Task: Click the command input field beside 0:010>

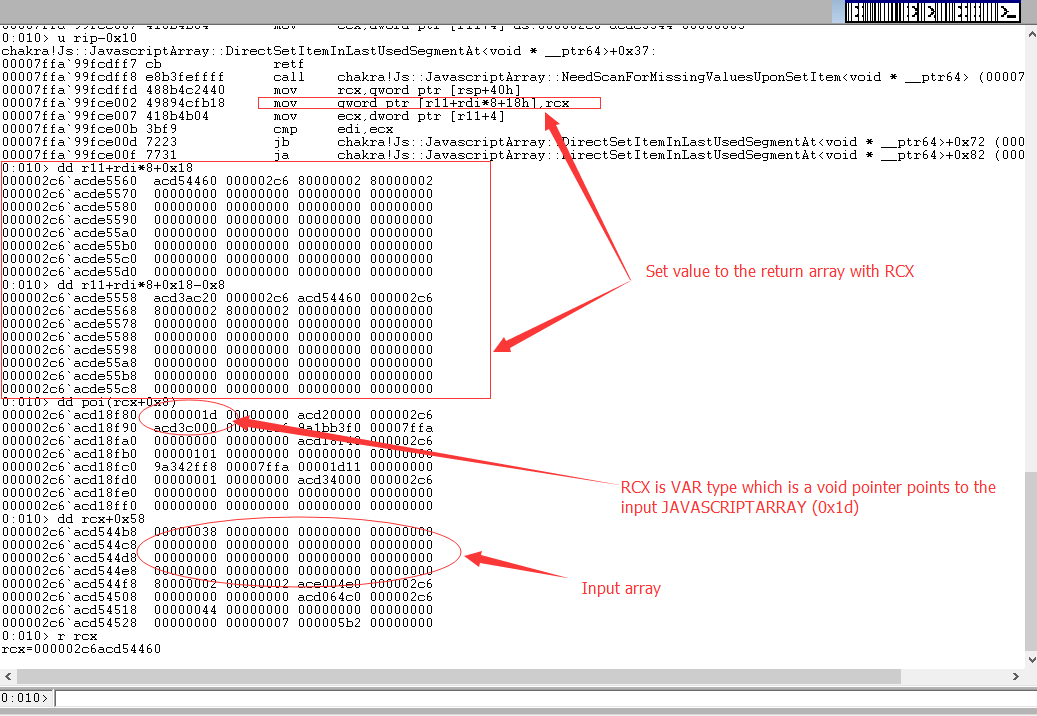Action: (x=200, y=697)
